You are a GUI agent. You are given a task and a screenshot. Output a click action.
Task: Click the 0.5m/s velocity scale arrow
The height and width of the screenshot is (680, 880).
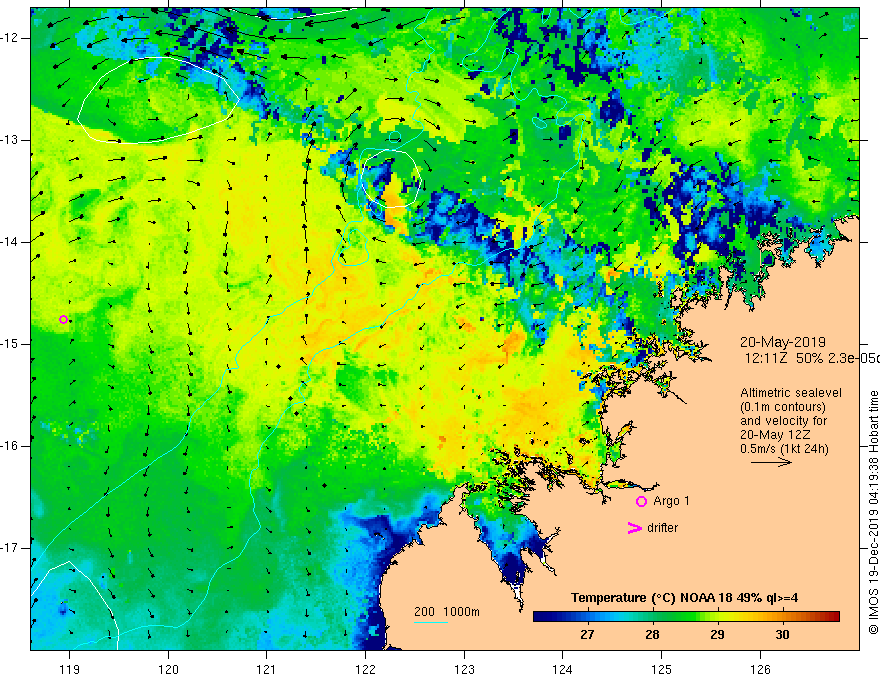coord(771,462)
